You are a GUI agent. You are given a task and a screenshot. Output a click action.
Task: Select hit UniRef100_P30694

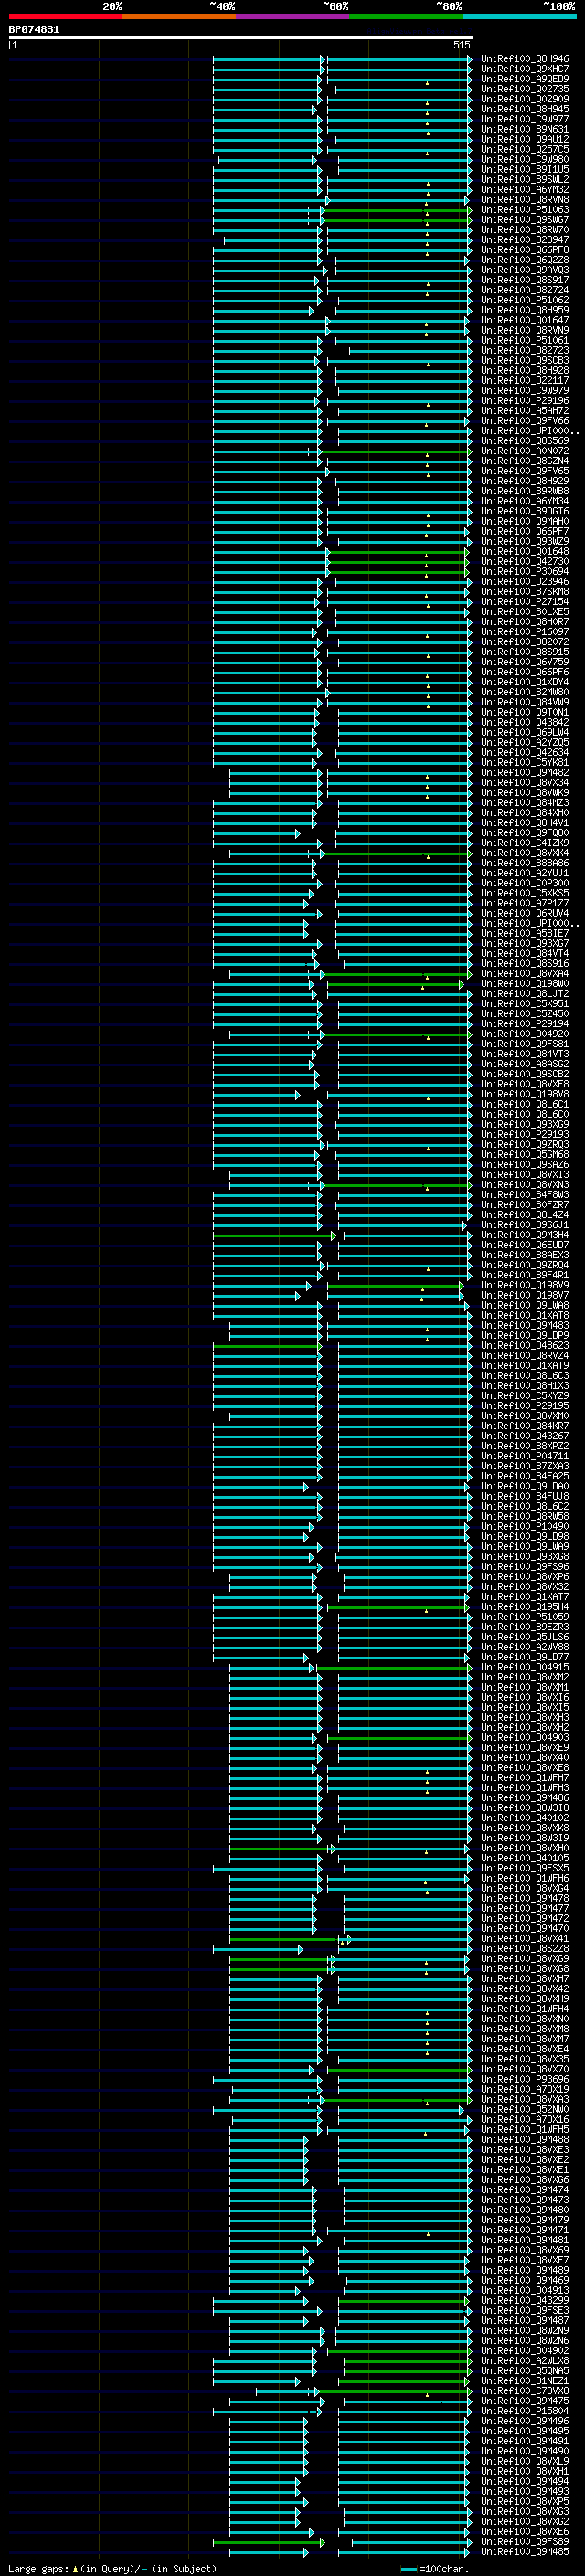click(525, 572)
